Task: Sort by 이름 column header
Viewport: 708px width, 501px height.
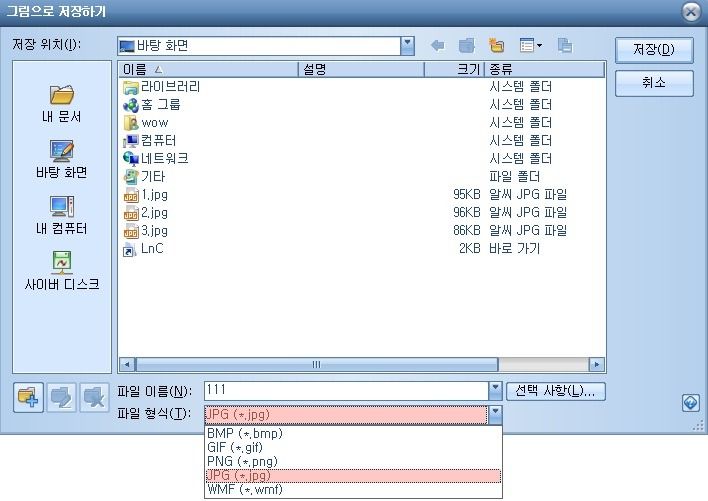Action: [208, 70]
